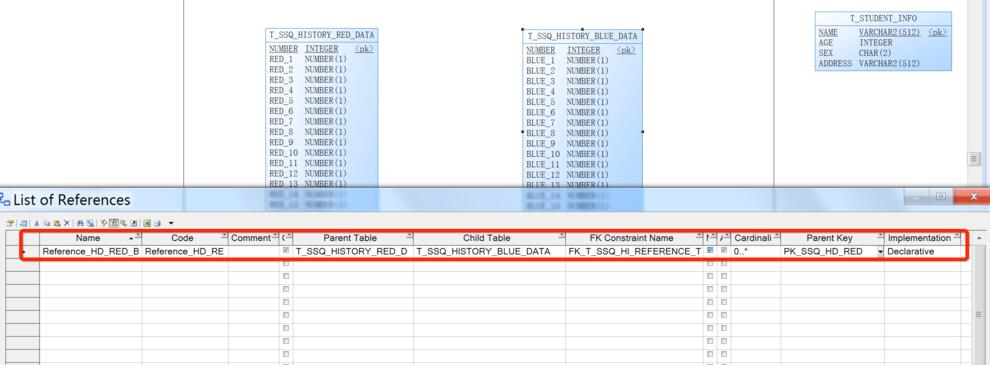
Task: Find symbol in diagram icon
Action: pyautogui.click(x=90, y=223)
